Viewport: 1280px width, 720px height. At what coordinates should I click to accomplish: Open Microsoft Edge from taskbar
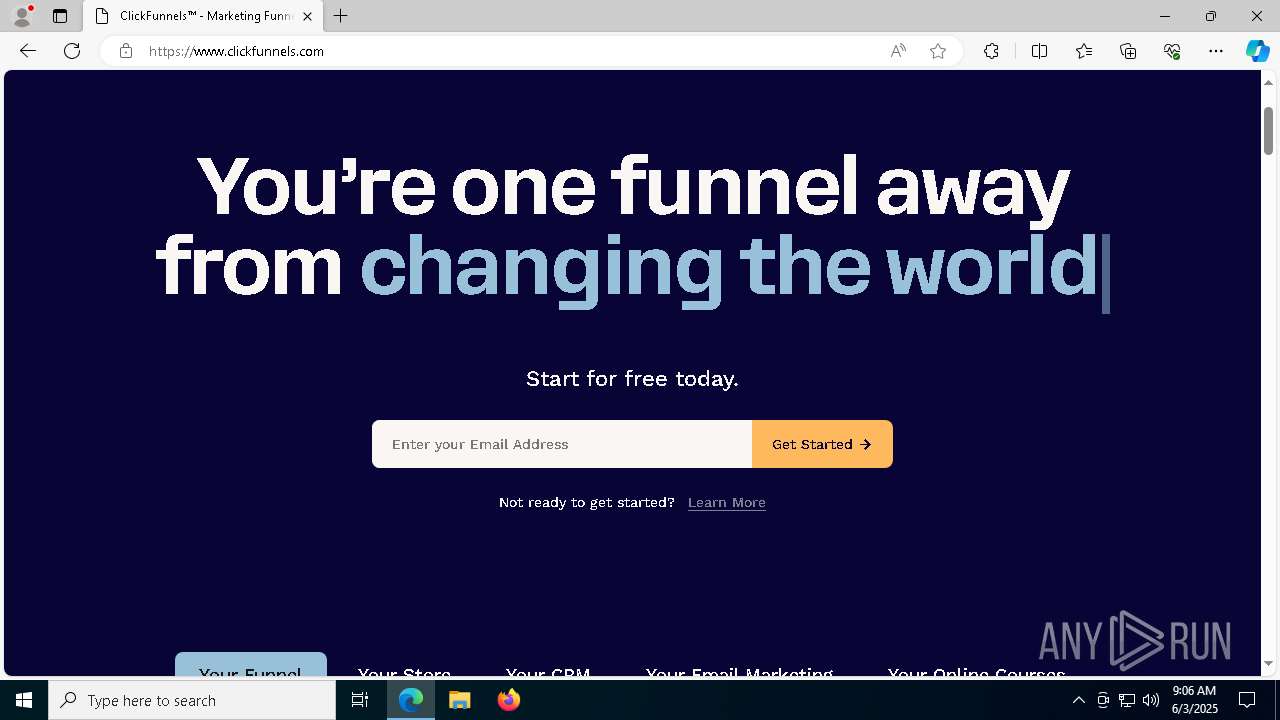[411, 700]
